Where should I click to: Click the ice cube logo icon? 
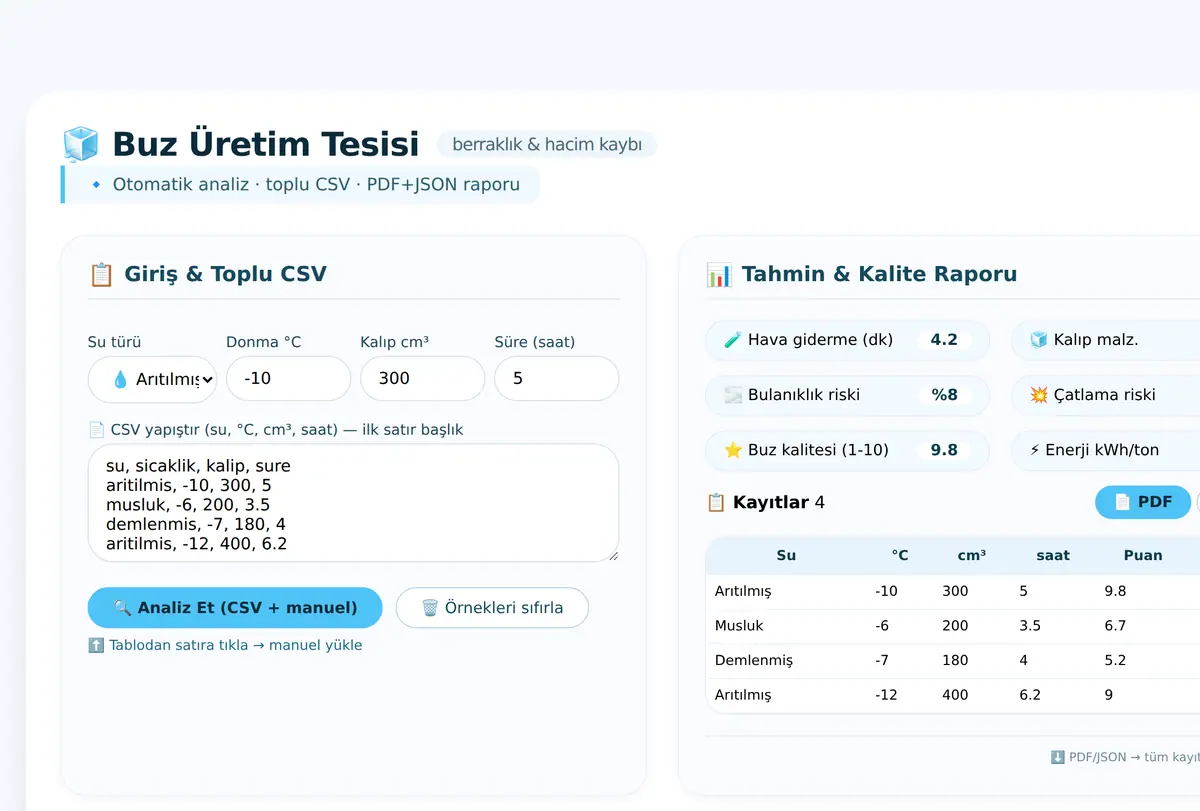(80, 144)
